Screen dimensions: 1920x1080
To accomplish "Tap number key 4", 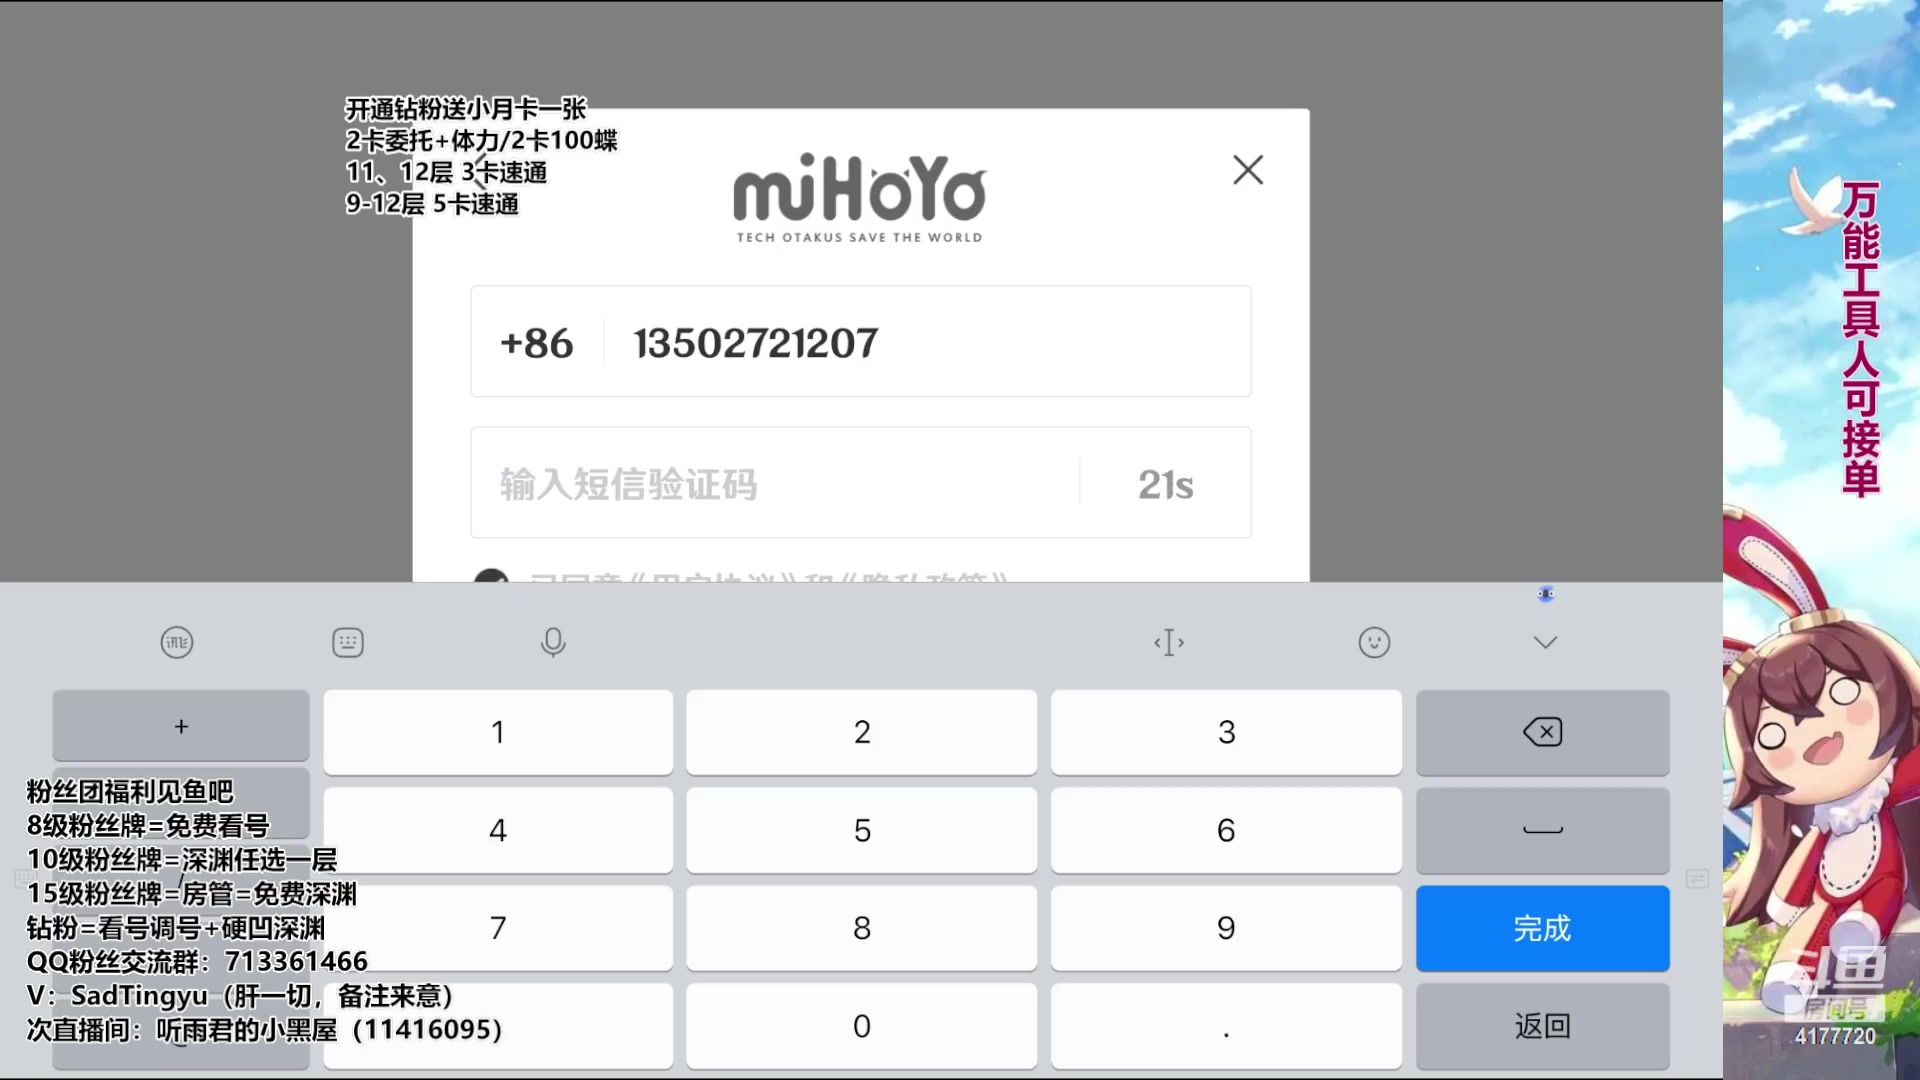I will point(498,830).
